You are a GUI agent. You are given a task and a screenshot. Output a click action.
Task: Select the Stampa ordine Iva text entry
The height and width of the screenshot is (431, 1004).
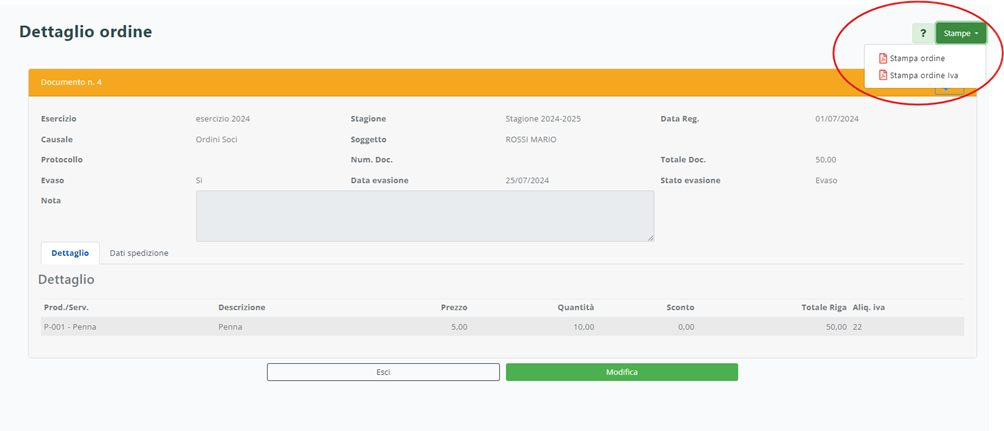pyautogui.click(x=924, y=75)
